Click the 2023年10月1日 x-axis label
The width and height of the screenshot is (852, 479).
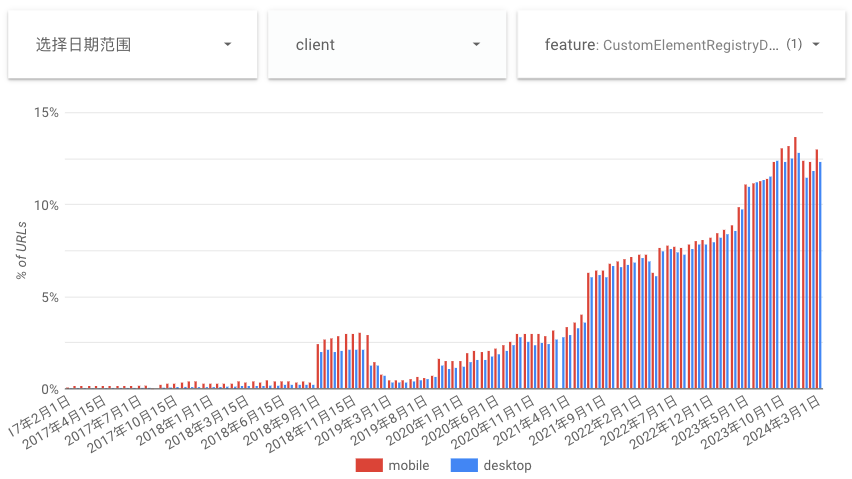point(743,423)
